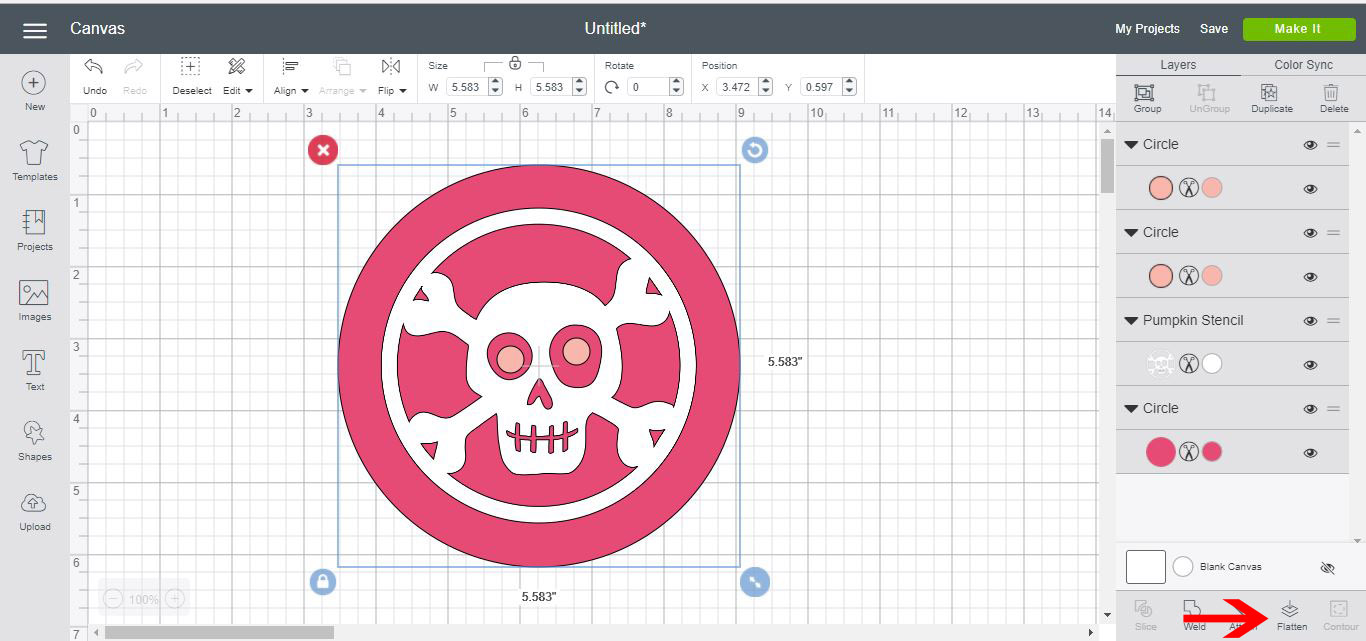Click the Upload icon
The height and width of the screenshot is (641, 1366).
[x=33, y=512]
